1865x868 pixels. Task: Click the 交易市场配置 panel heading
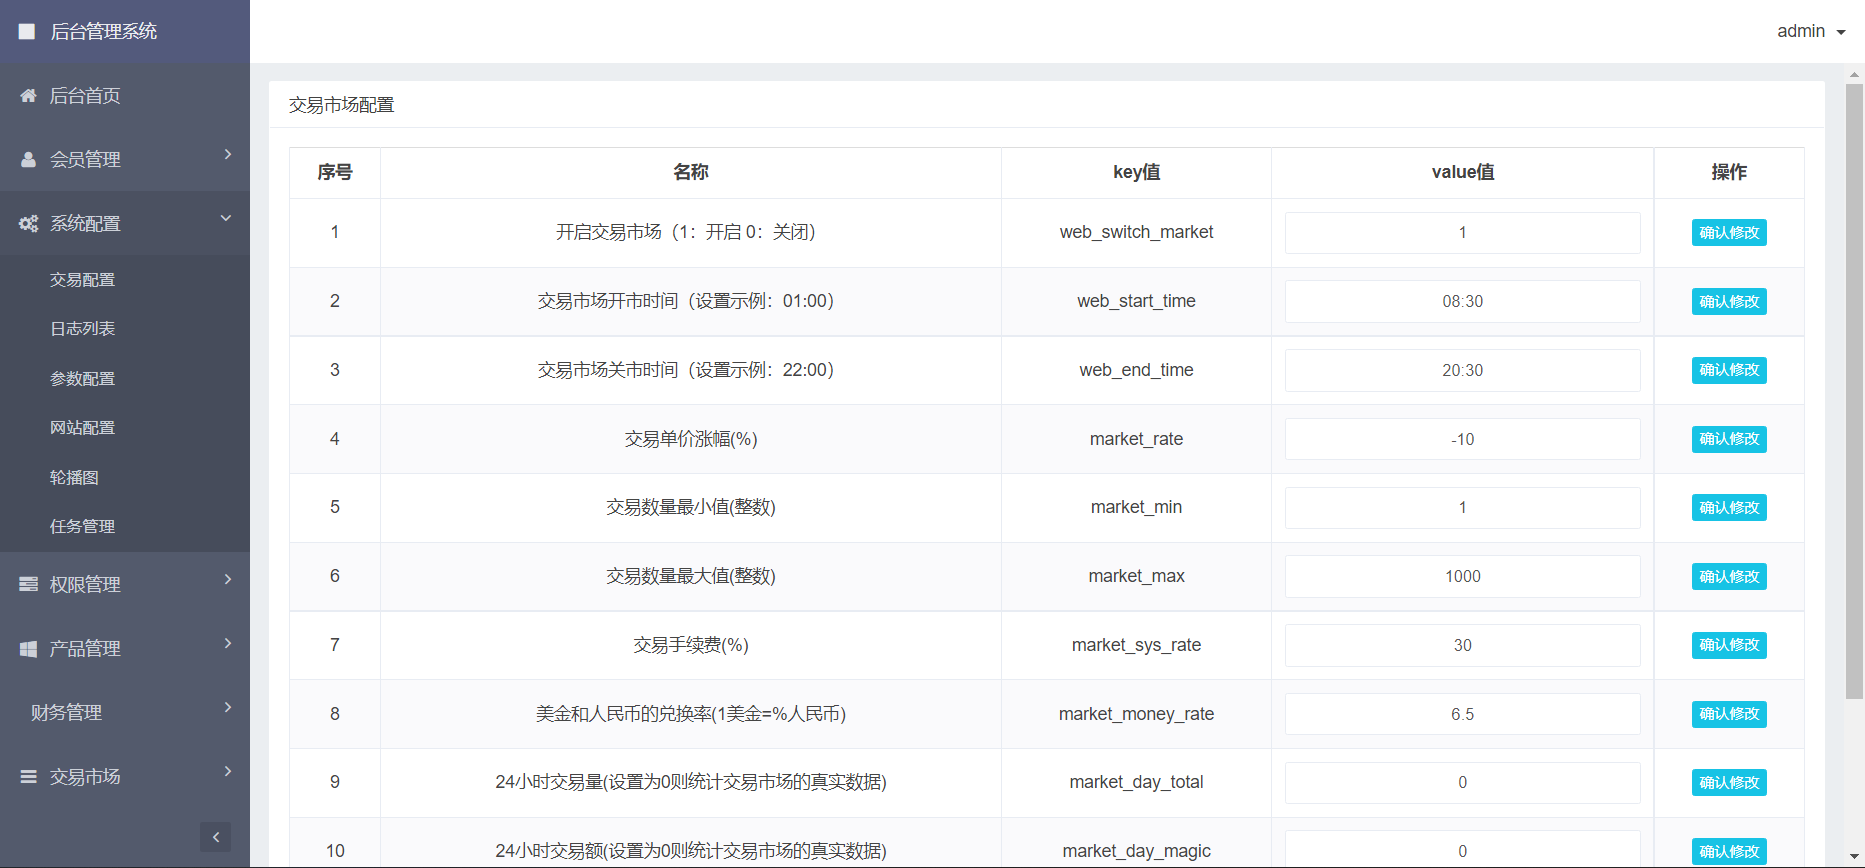click(x=342, y=105)
